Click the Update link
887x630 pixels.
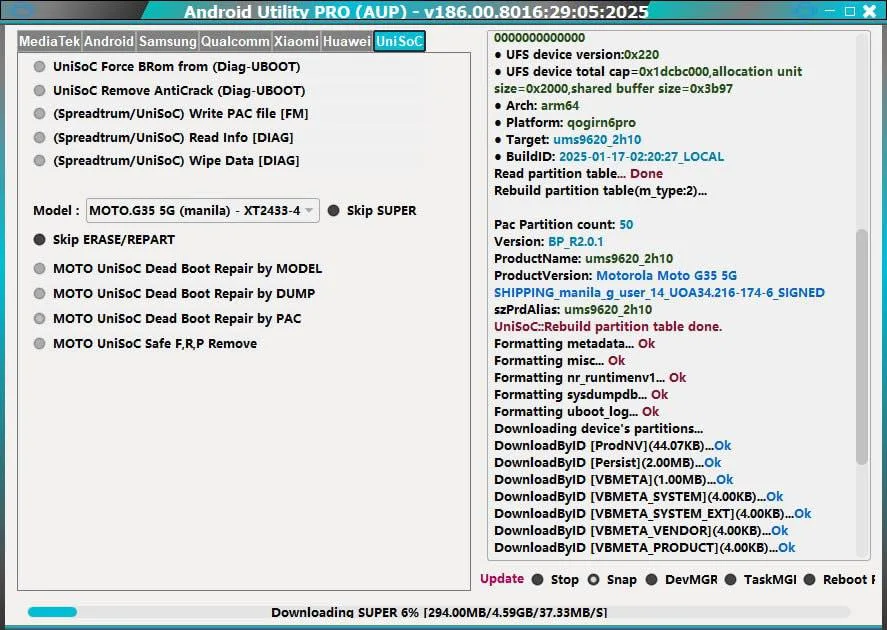pyautogui.click(x=502, y=579)
